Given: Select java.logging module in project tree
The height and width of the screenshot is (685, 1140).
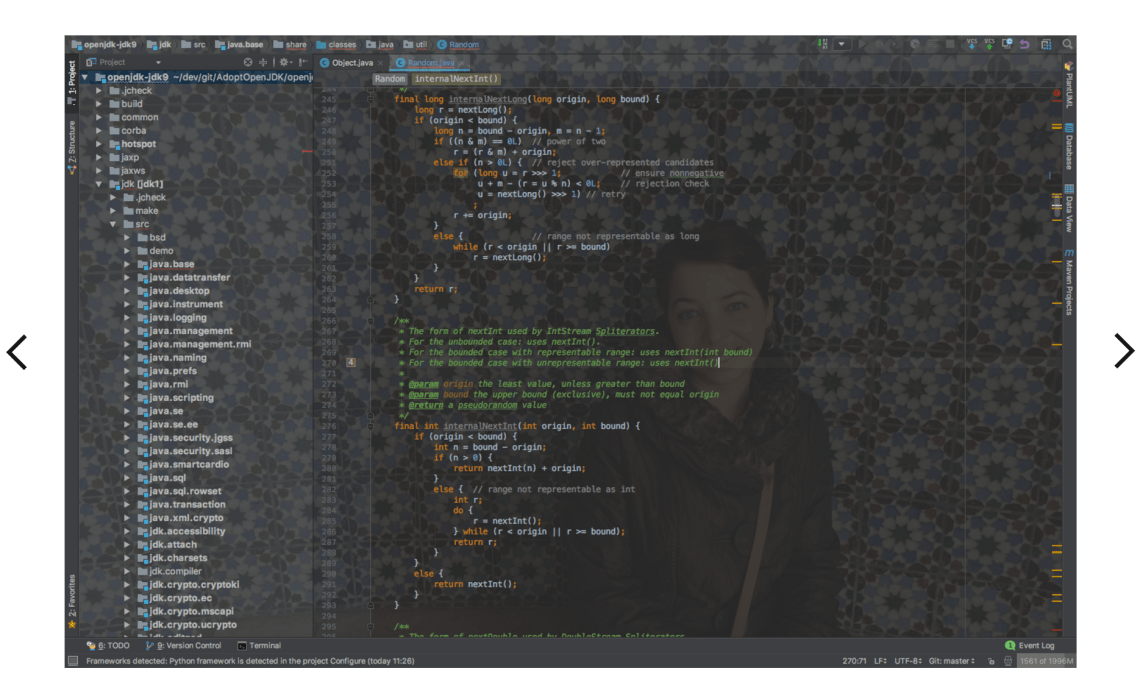Looking at the screenshot, I should tap(177, 318).
